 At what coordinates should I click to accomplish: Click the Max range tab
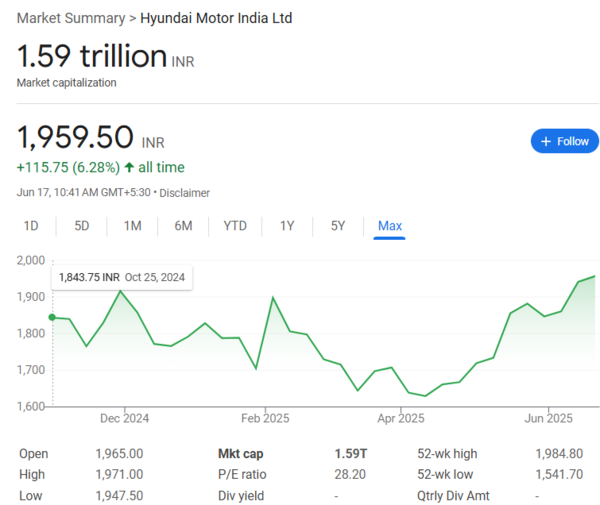point(390,226)
